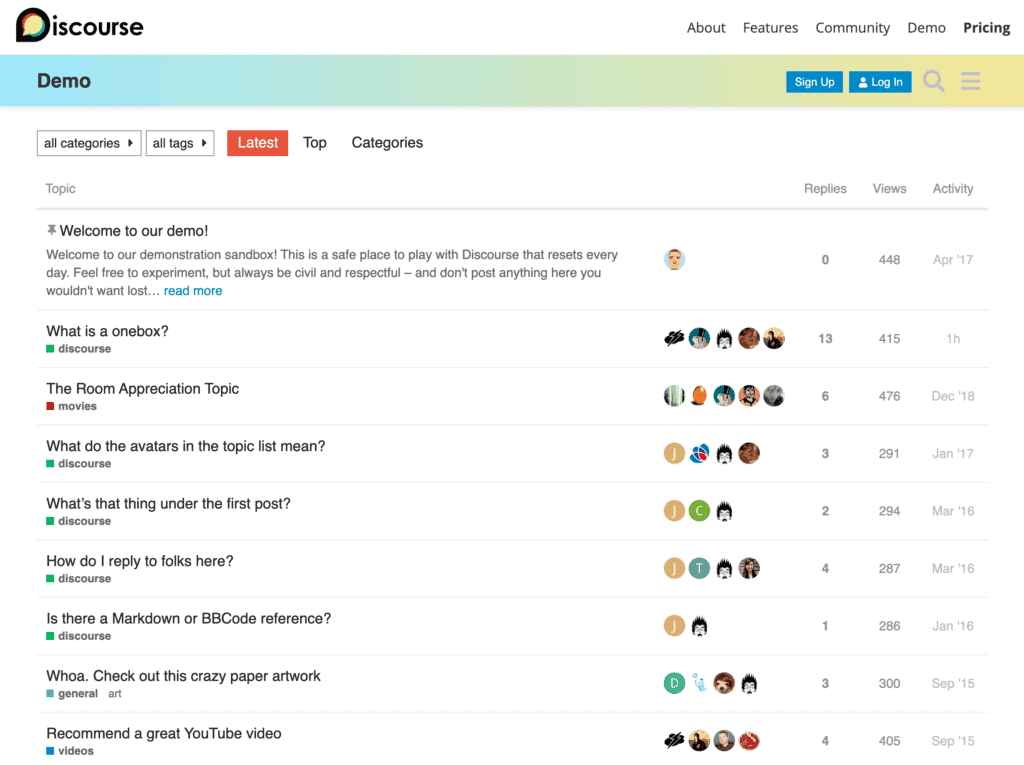This screenshot has height=765, width=1024.
Task: Open Demo in the top navigation
Action: pyautogui.click(x=926, y=27)
